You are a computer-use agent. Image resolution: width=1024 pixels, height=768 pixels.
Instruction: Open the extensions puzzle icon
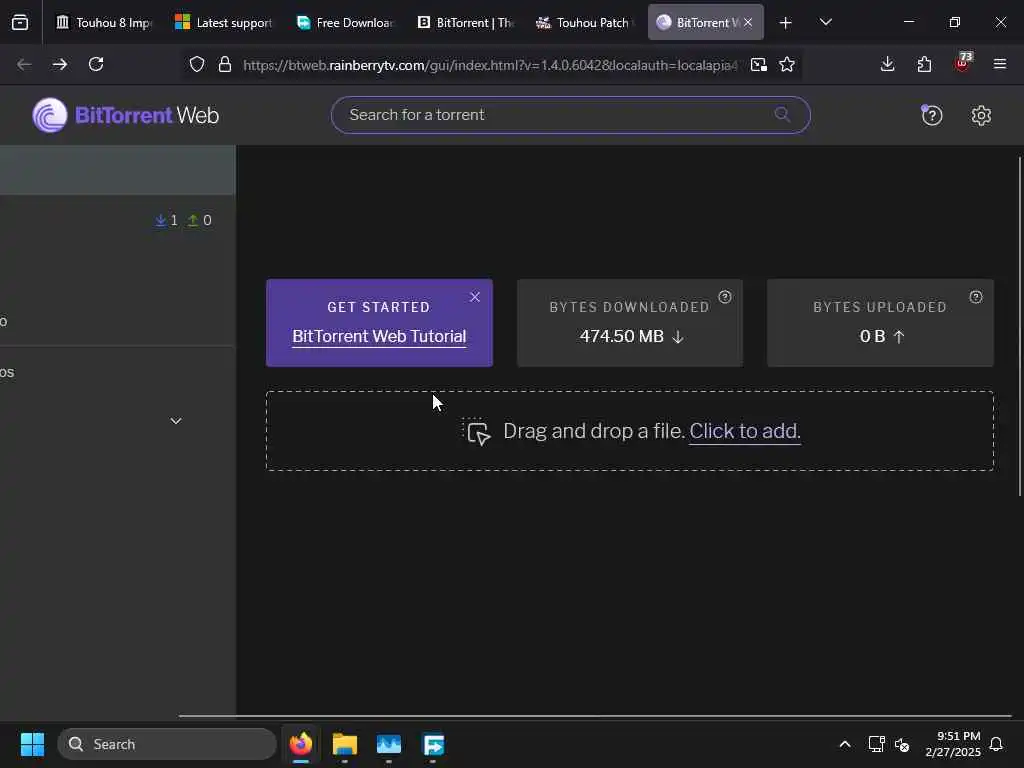[x=924, y=64]
